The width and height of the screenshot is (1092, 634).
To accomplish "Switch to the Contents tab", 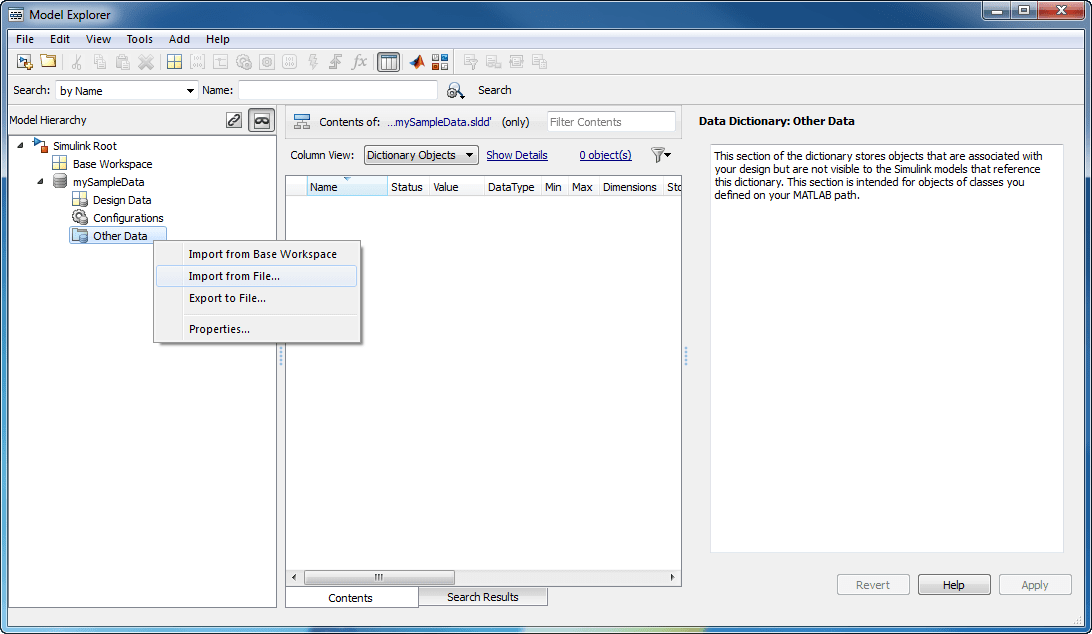I will click(x=351, y=598).
